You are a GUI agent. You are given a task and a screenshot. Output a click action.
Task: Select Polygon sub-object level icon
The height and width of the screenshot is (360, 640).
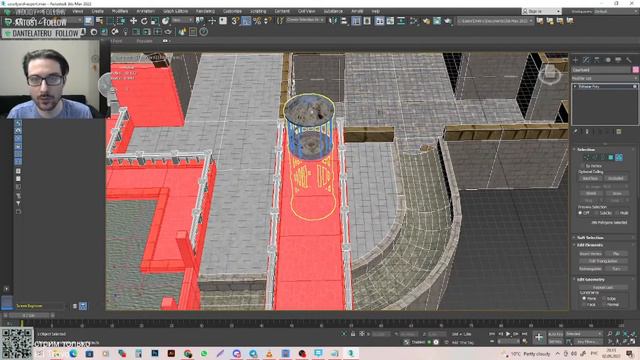click(x=611, y=157)
